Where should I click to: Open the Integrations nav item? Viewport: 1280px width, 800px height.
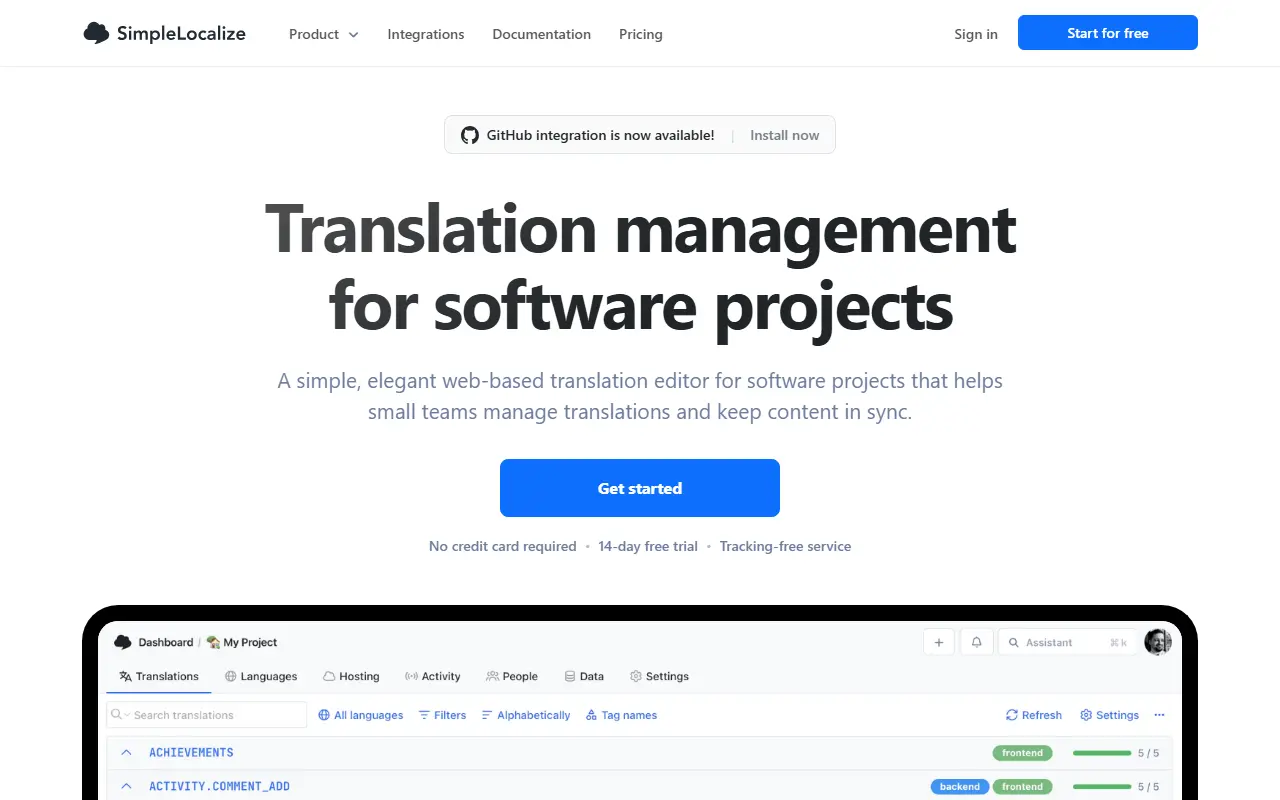coord(426,34)
